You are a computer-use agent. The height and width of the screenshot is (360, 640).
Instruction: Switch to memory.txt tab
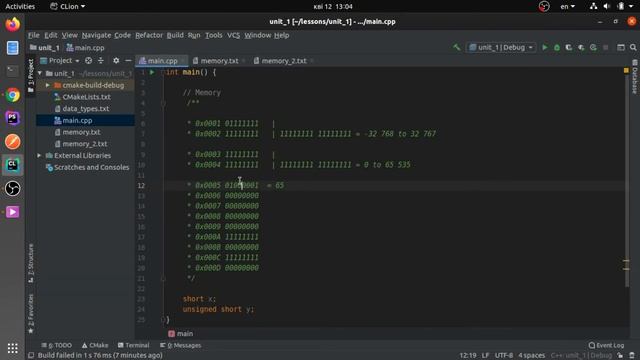219,61
